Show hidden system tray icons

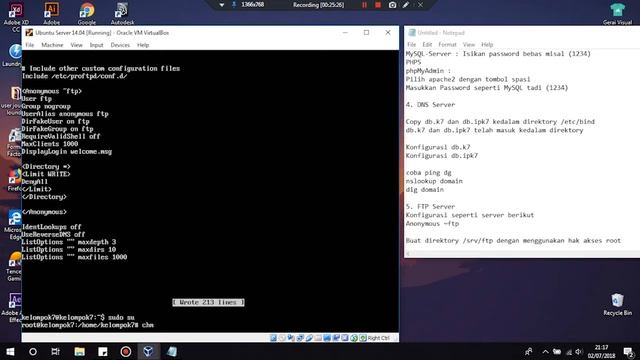point(545,351)
